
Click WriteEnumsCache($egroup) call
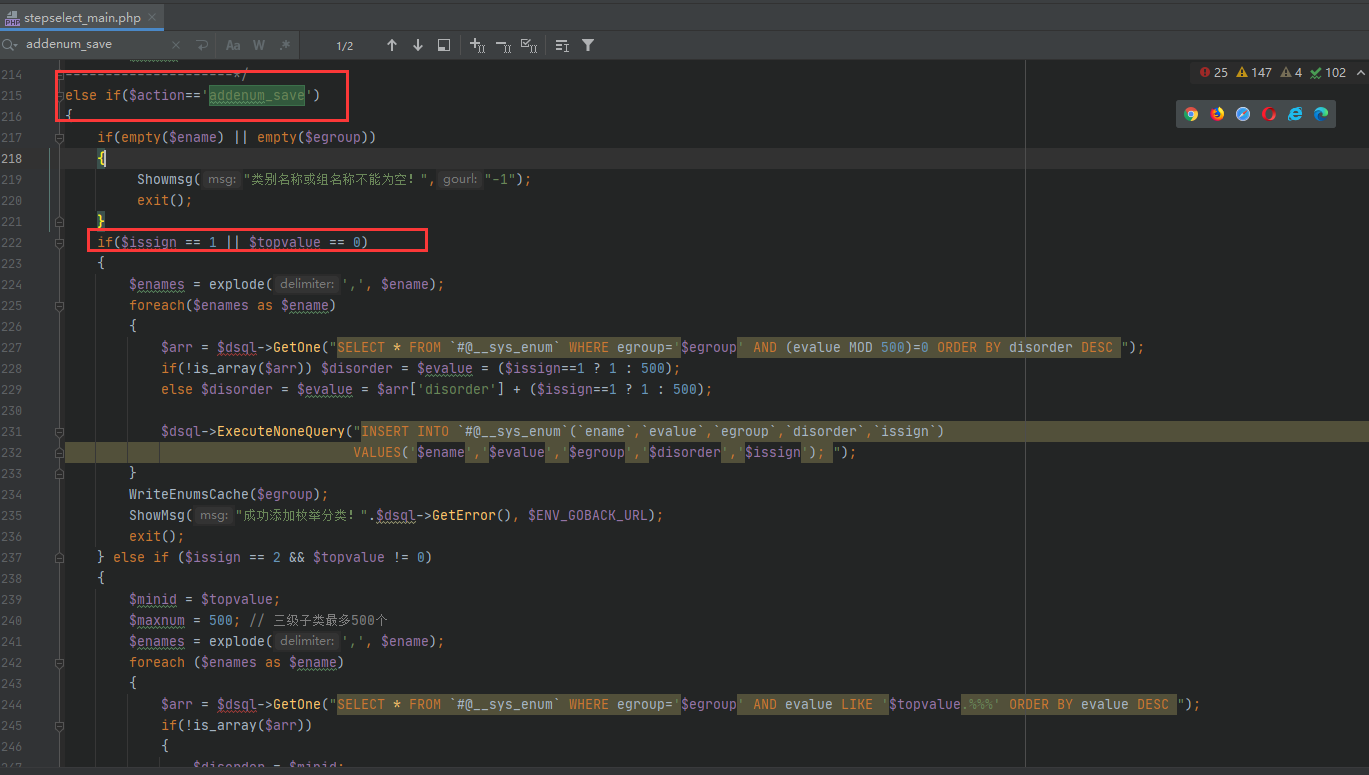pos(228,494)
